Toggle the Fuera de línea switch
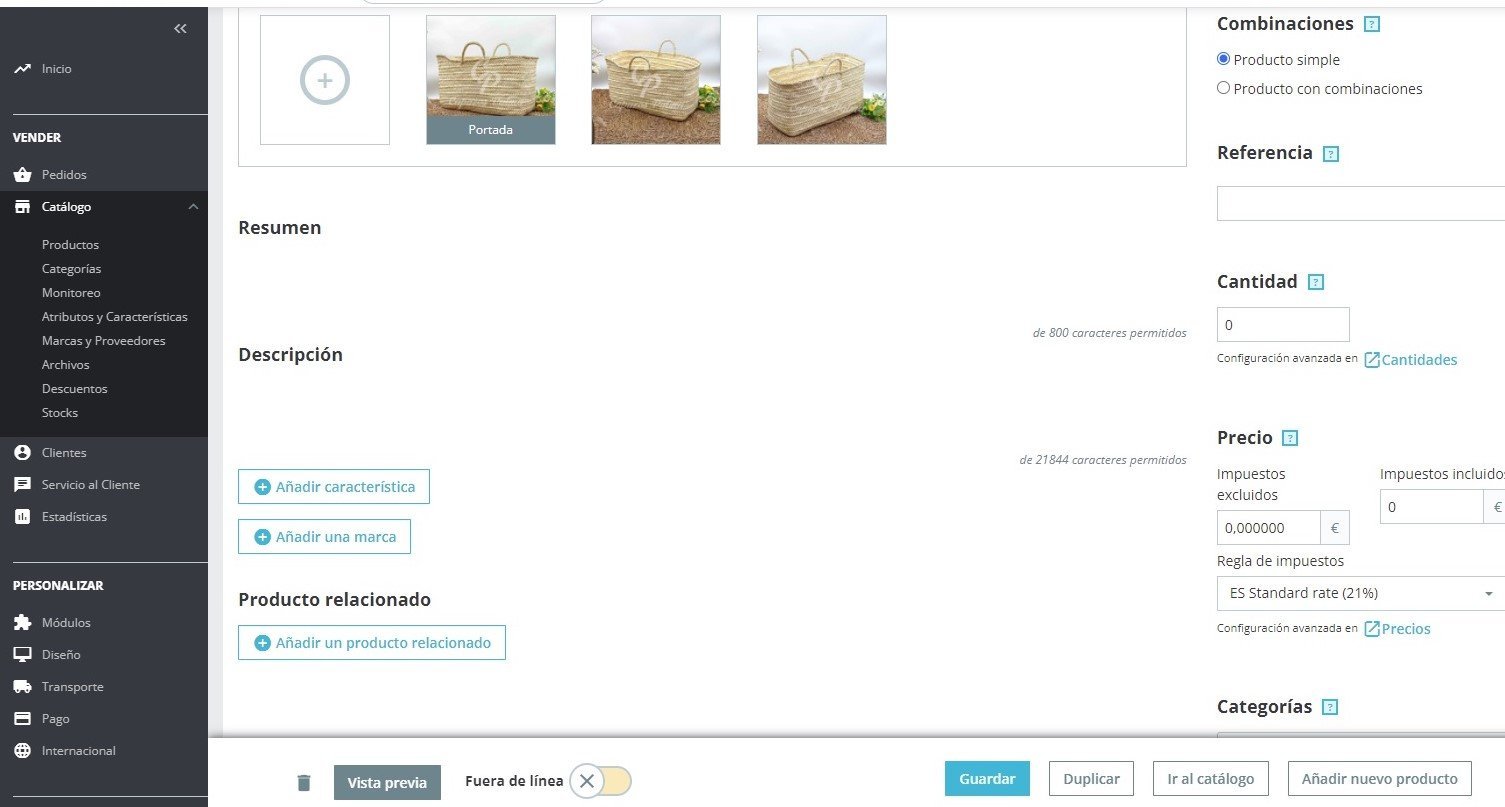 pyautogui.click(x=601, y=781)
